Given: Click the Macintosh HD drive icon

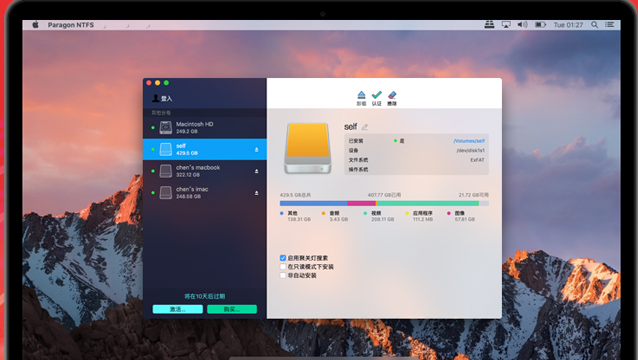Looking at the screenshot, I should tap(166, 127).
